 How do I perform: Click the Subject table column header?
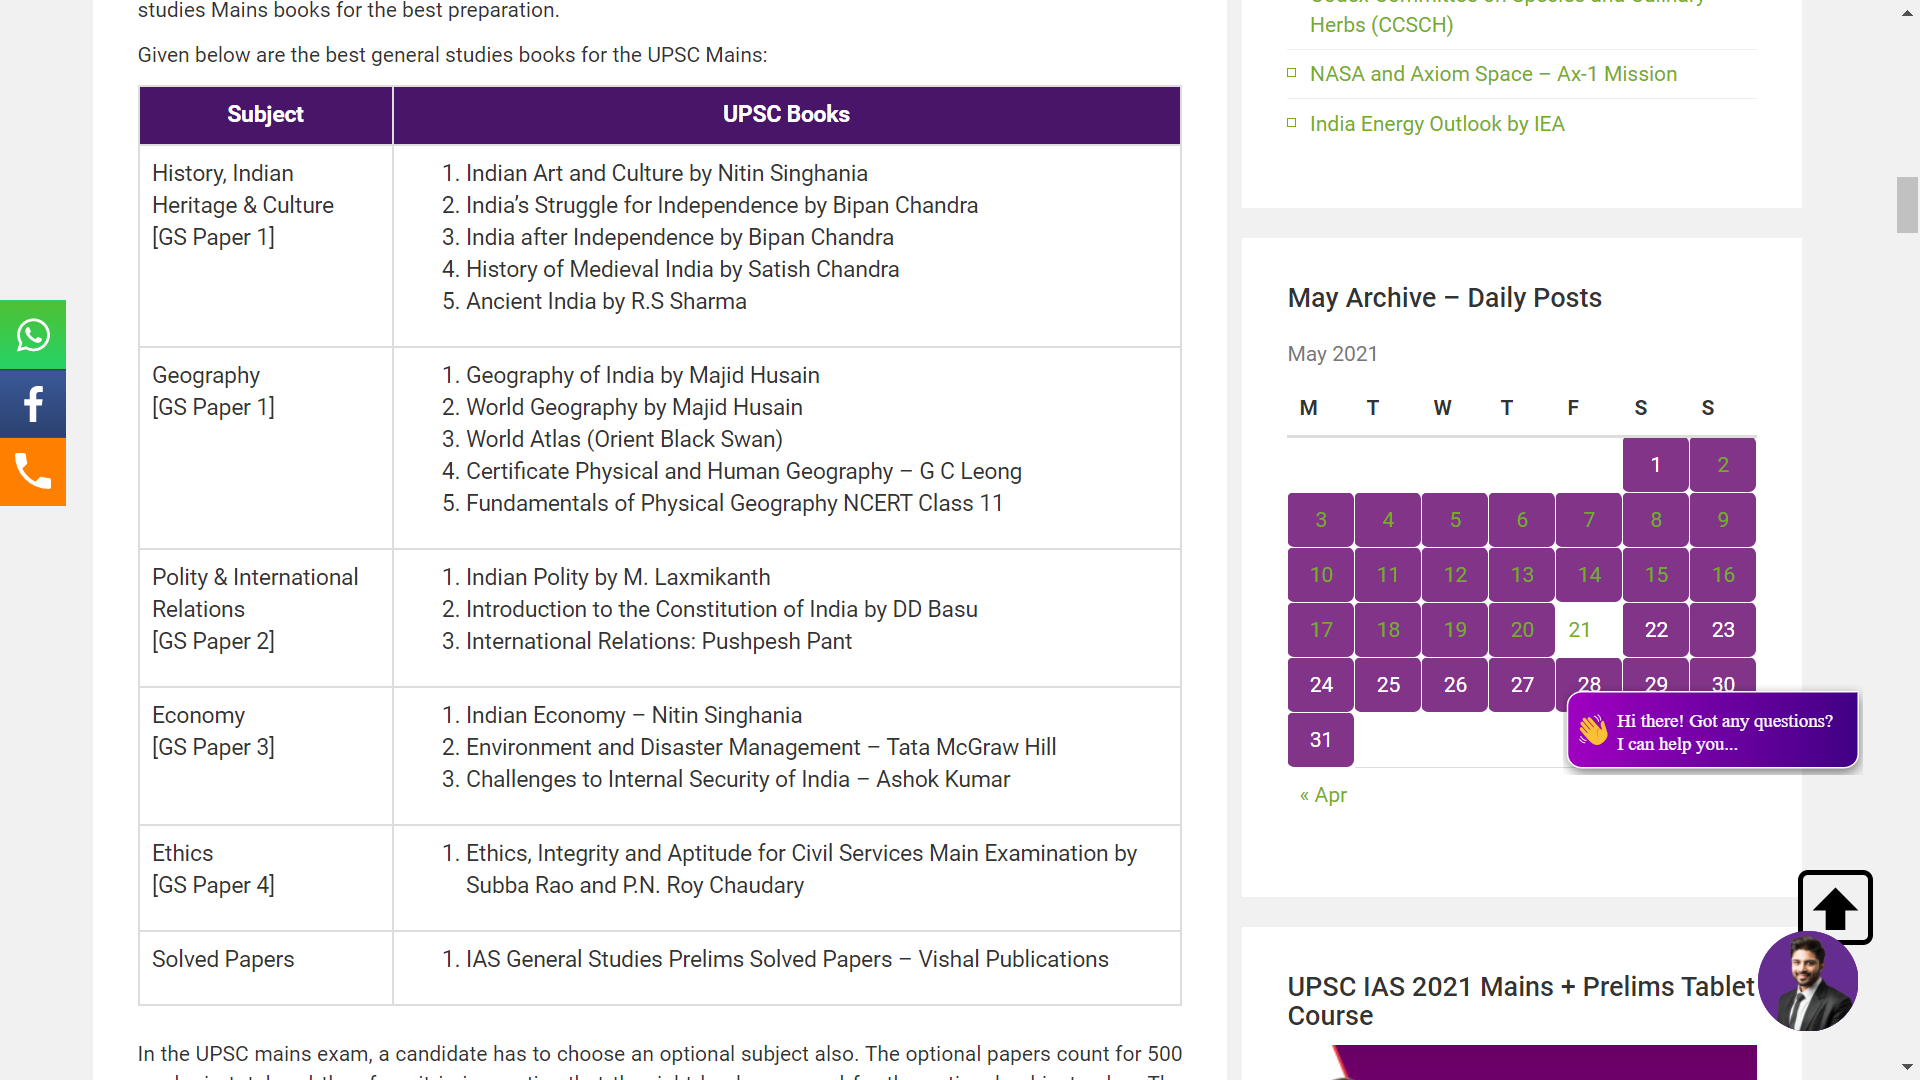[265, 115]
